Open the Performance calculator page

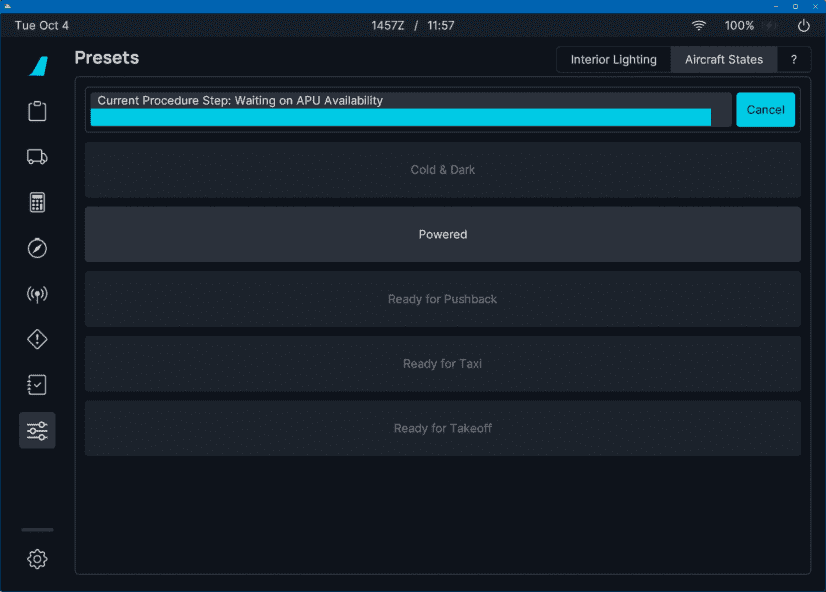point(37,203)
